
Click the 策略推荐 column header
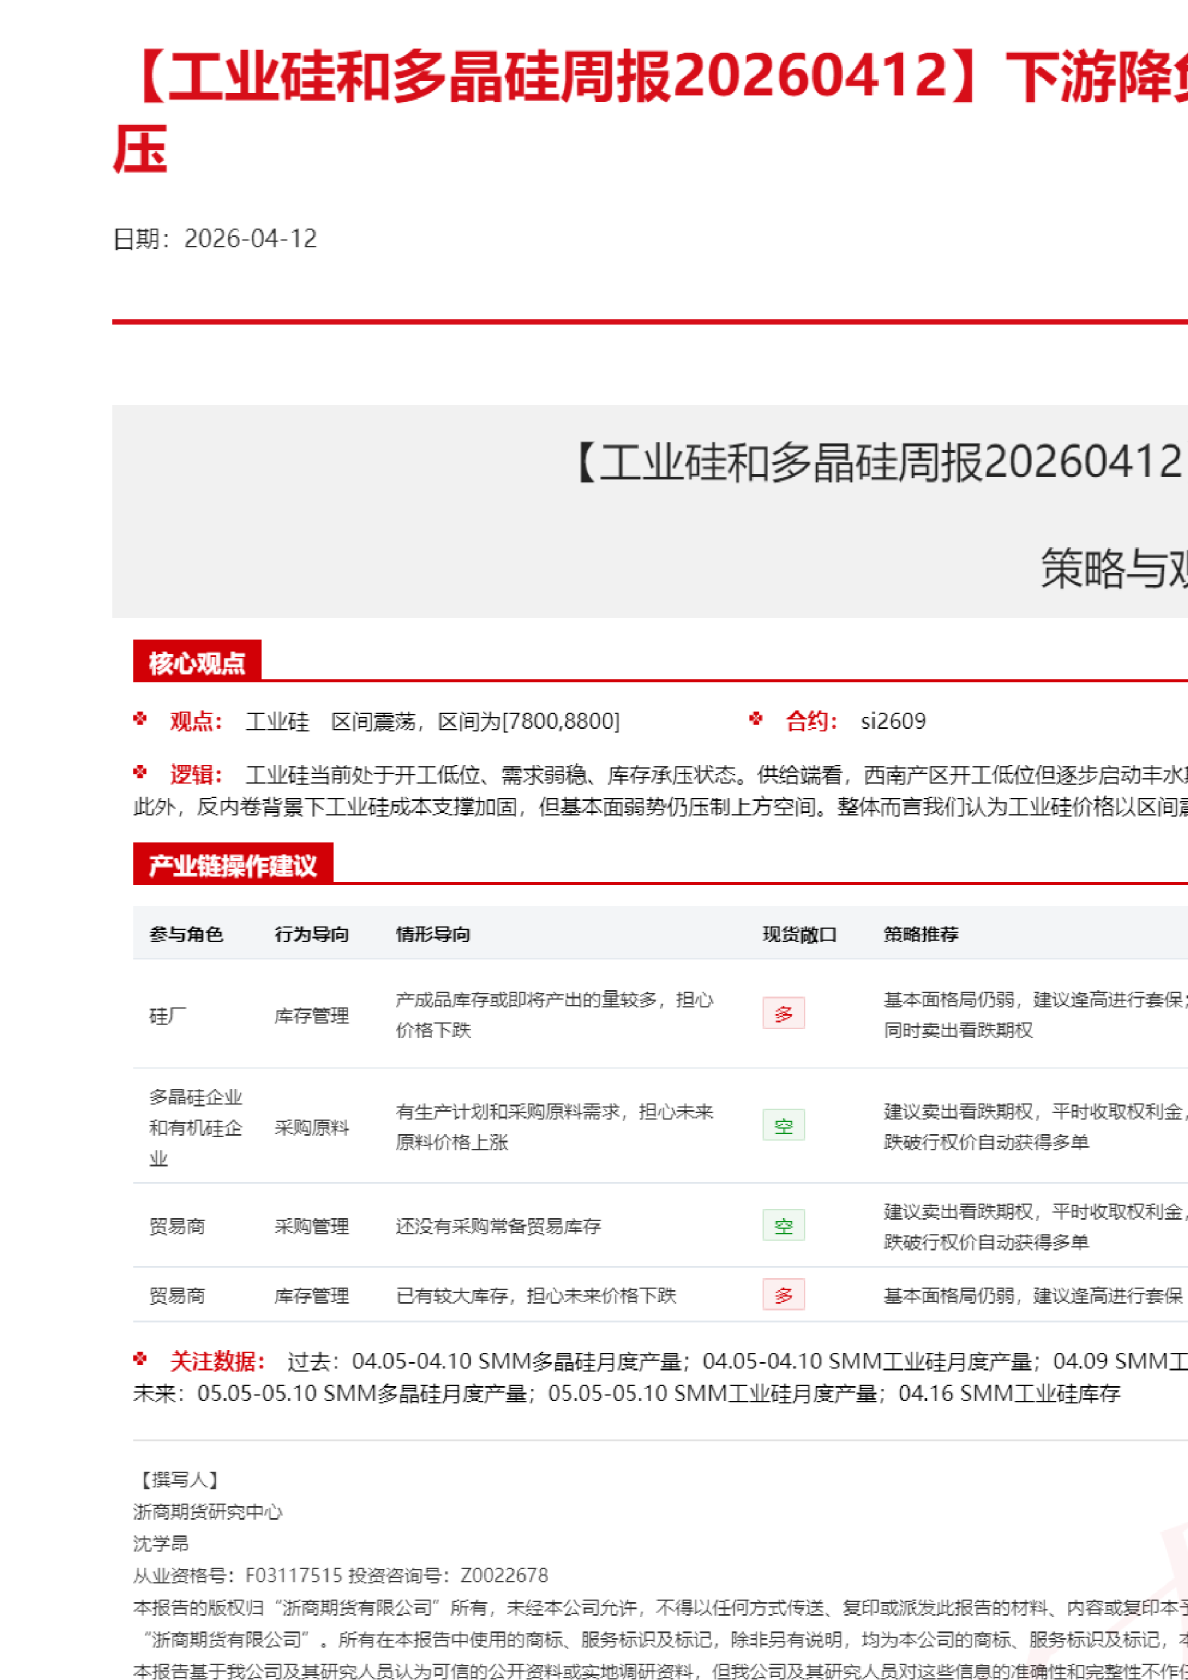coord(920,934)
